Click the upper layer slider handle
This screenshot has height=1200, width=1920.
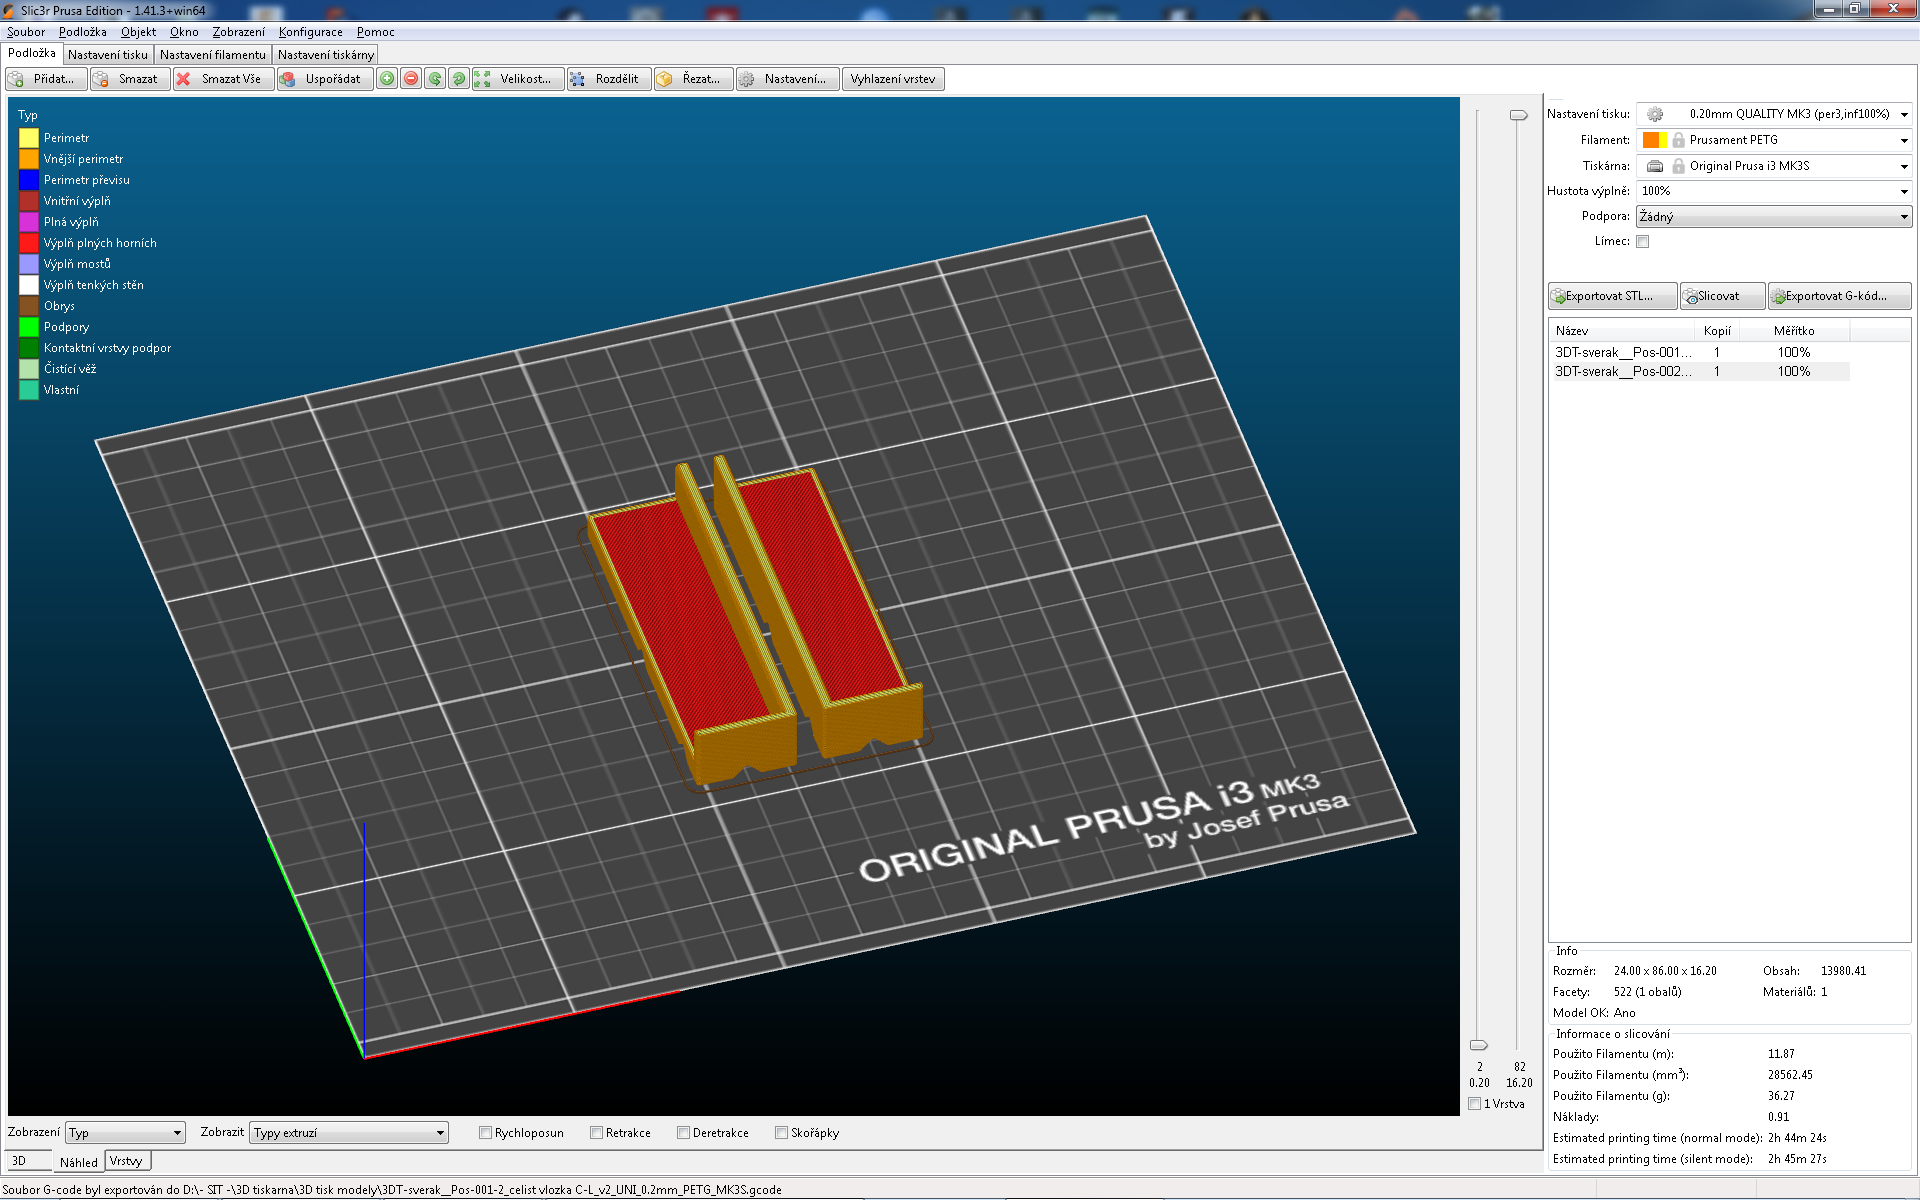click(x=1518, y=115)
